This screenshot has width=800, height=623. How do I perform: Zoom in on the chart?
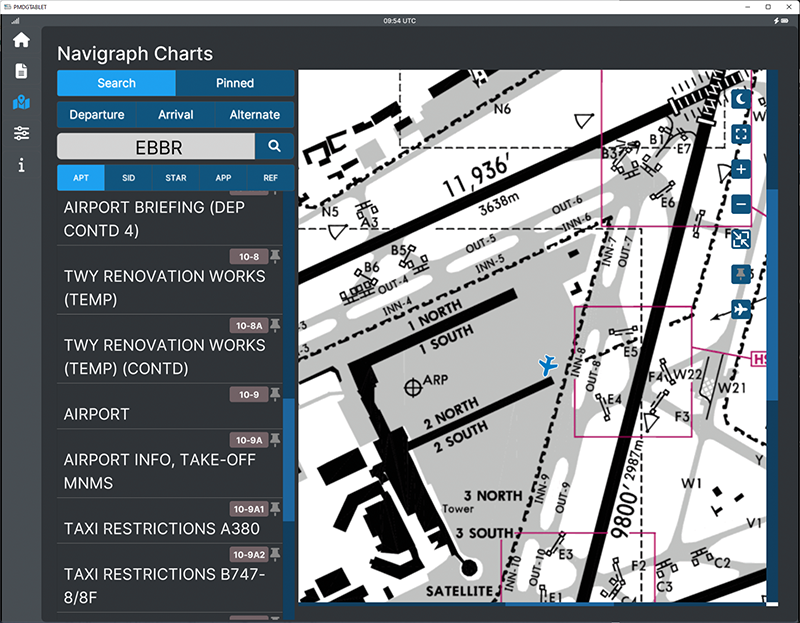tap(741, 169)
